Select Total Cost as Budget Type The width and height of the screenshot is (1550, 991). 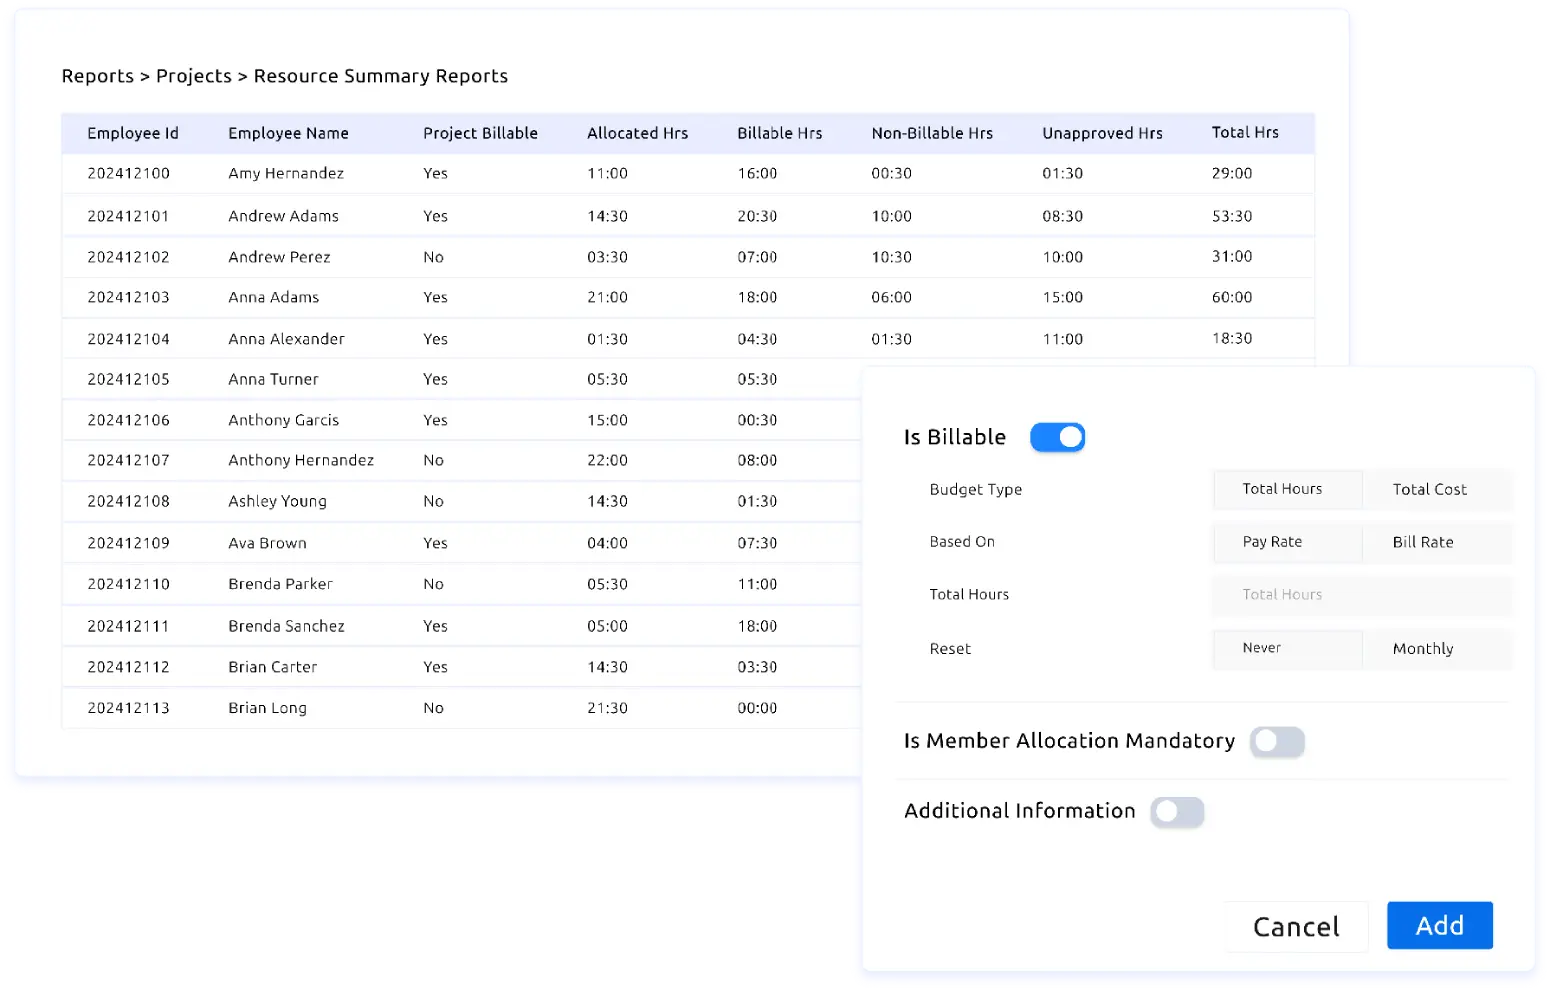(x=1429, y=489)
